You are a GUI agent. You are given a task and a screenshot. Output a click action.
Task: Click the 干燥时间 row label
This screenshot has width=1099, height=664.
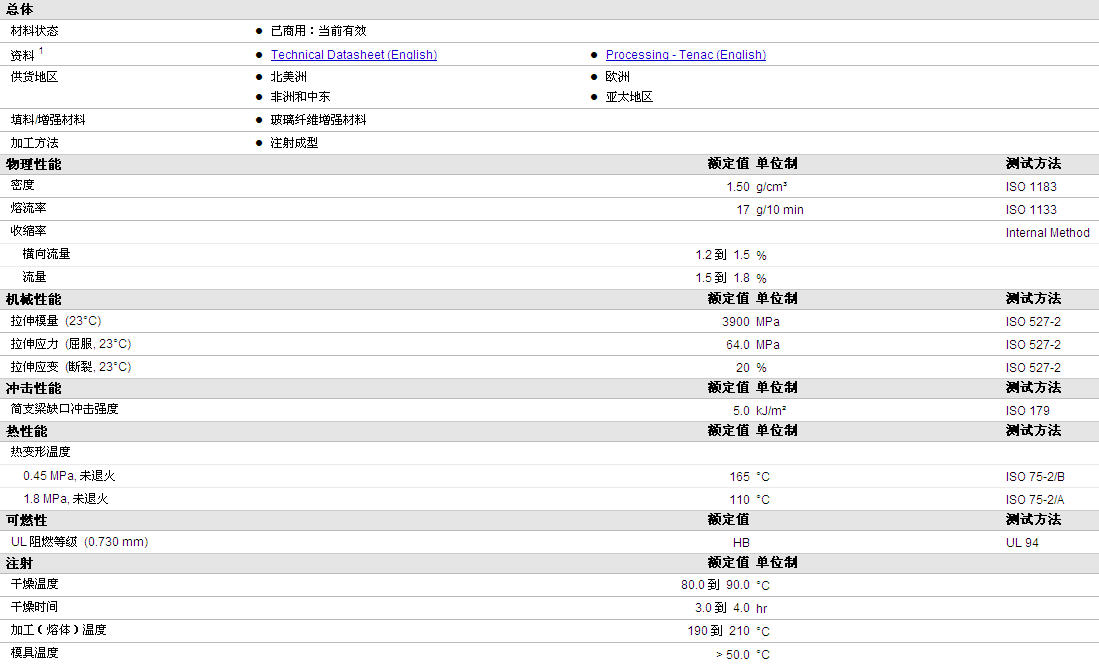(x=34, y=607)
